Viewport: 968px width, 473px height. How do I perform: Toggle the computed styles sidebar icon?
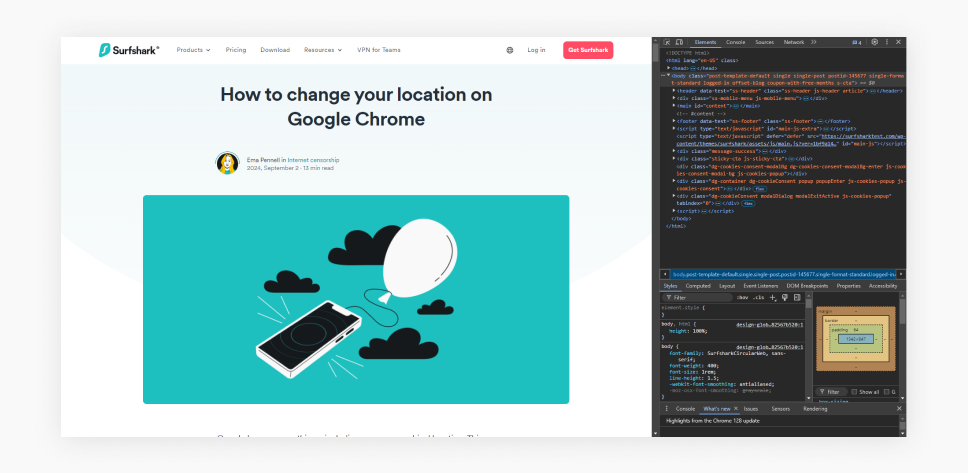pyautogui.click(x=796, y=298)
